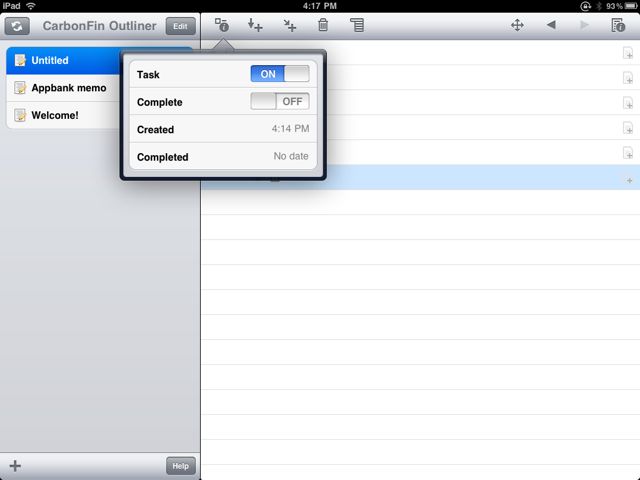Screen dimensions: 640x480
Task: Tap the left arrow outdent icon
Action: click(551, 25)
